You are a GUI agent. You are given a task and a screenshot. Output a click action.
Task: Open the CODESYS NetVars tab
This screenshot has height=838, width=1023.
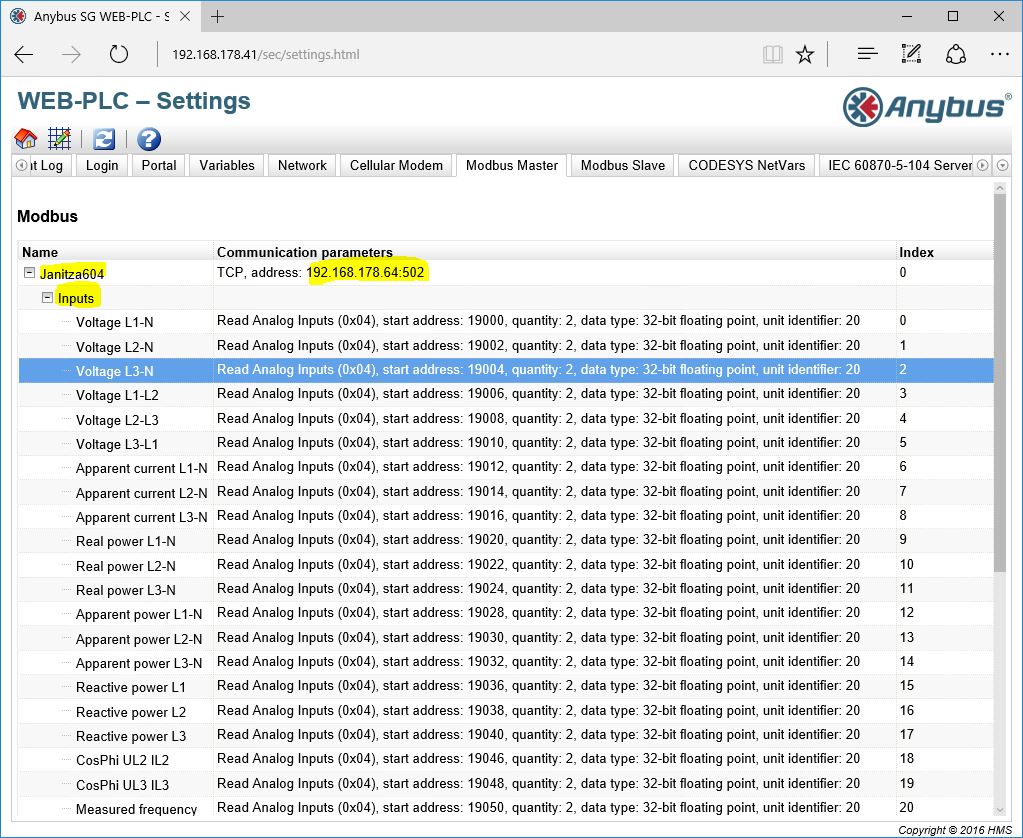(747, 166)
